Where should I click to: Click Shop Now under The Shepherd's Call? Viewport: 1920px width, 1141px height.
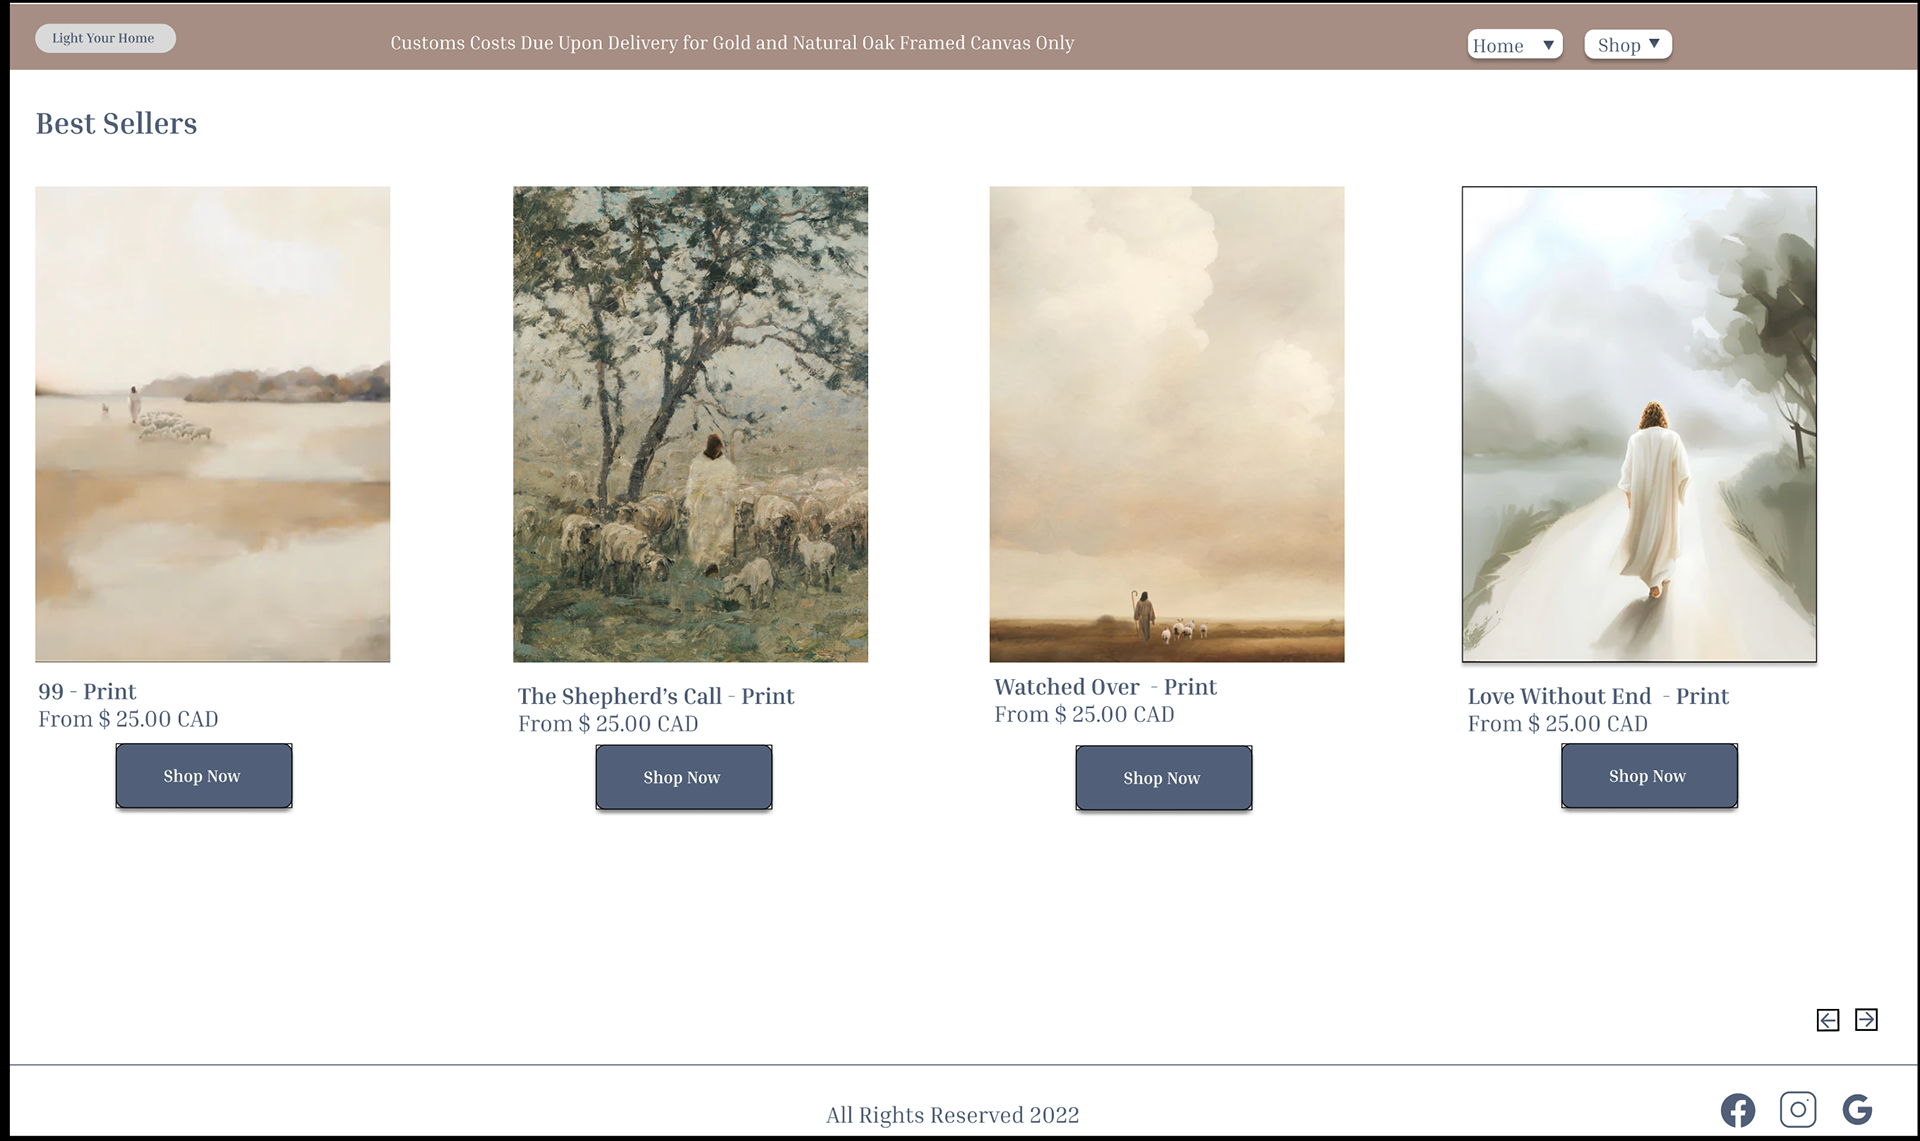click(684, 777)
